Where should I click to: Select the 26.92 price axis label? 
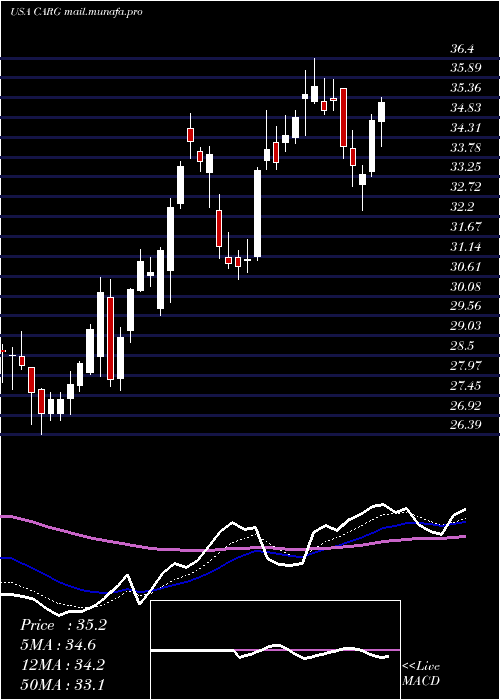click(465, 405)
